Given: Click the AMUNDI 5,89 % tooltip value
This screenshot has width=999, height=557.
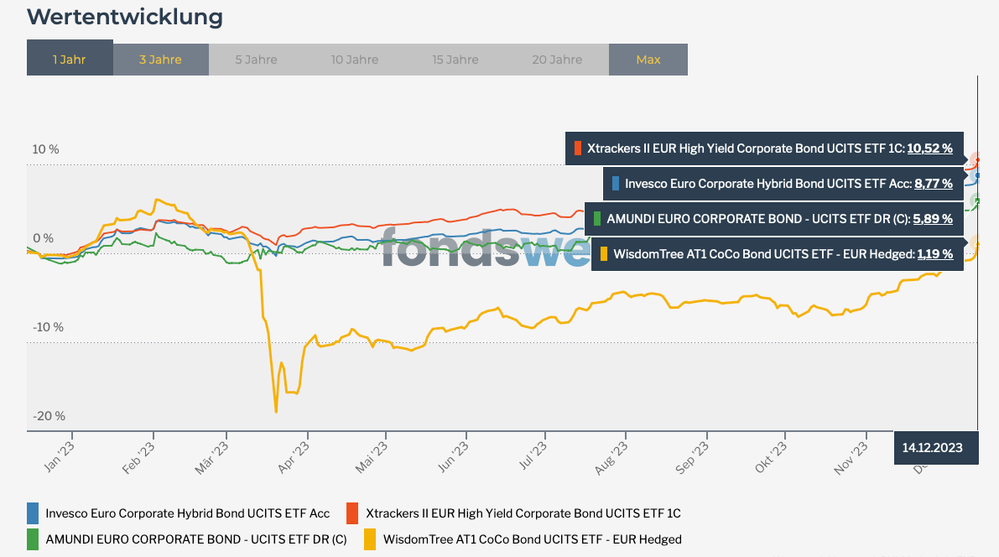Looking at the screenshot, I should coord(932,218).
